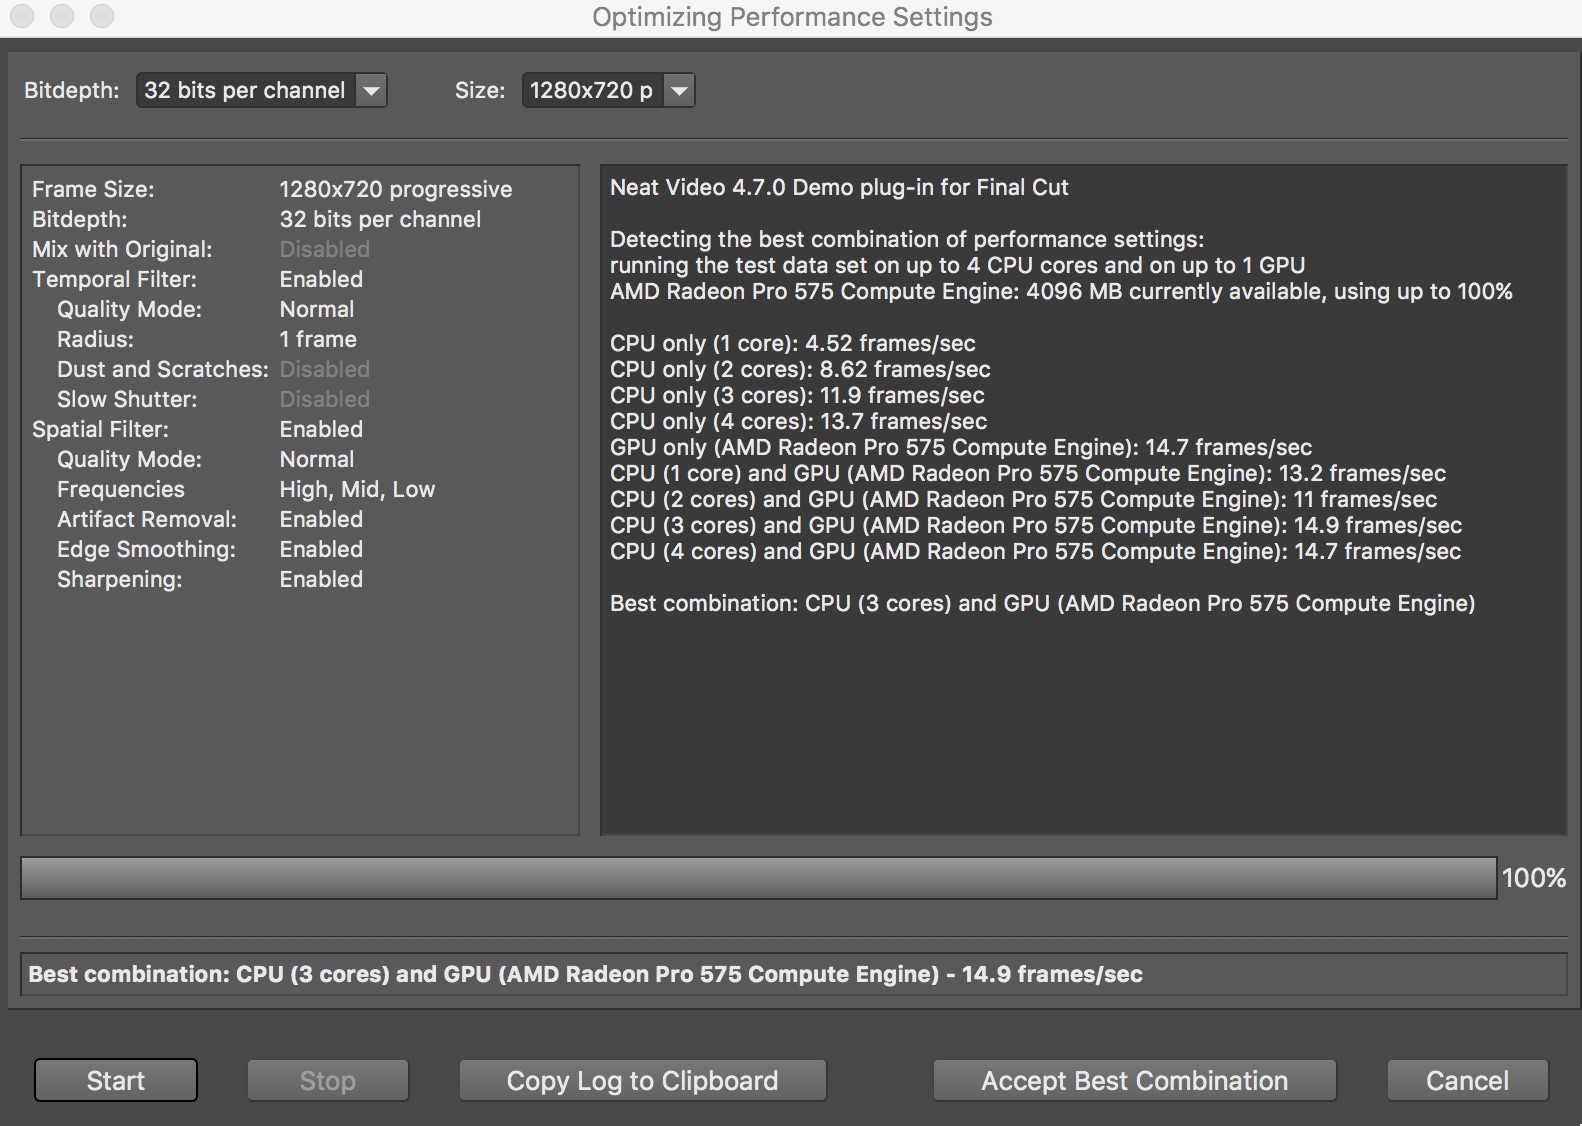Click 'Mix with Original:' row label
Screen dimensions: 1582x1126
[x=122, y=249]
